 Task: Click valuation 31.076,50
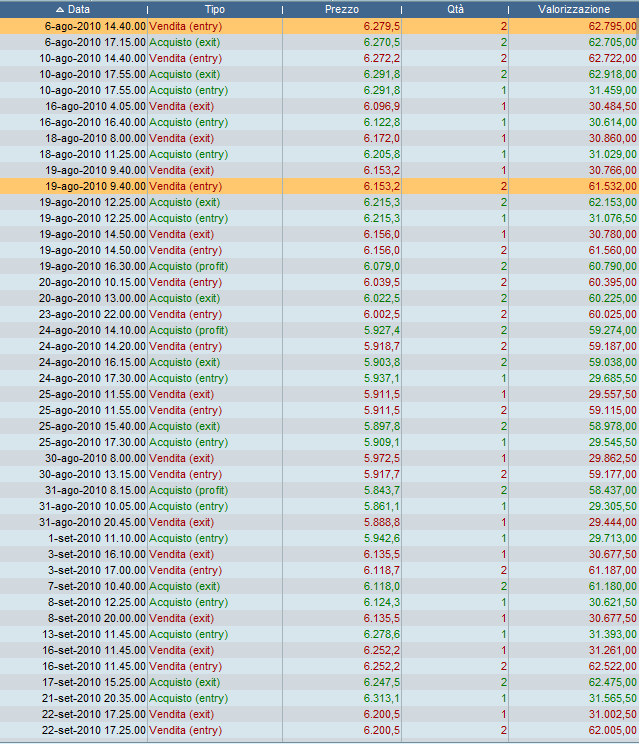612,218
